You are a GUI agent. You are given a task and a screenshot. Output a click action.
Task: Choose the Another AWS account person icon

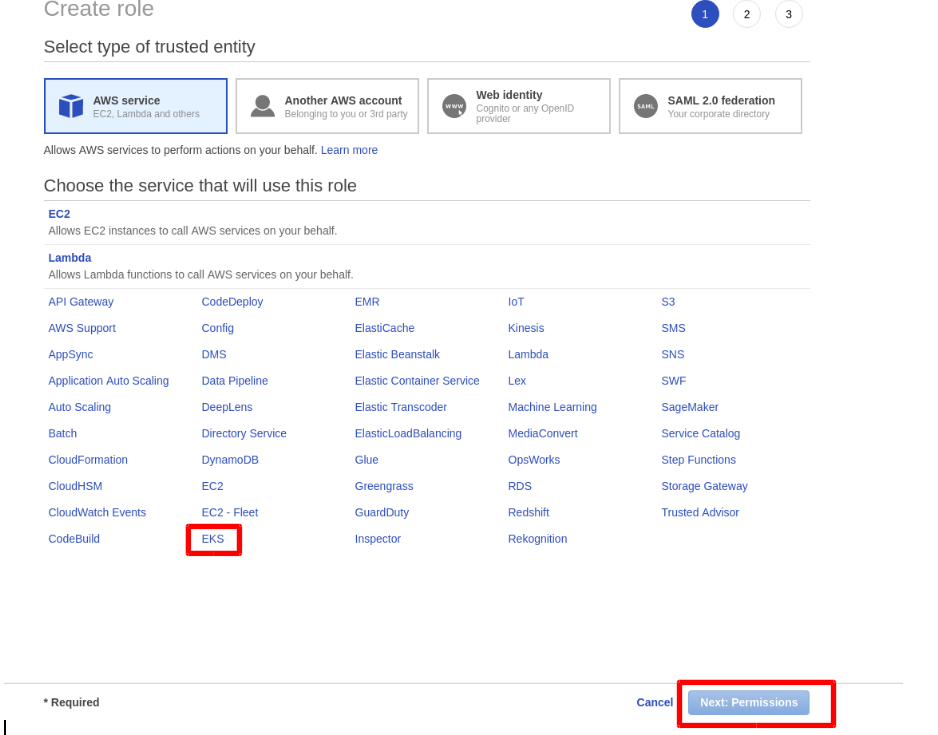(x=262, y=106)
